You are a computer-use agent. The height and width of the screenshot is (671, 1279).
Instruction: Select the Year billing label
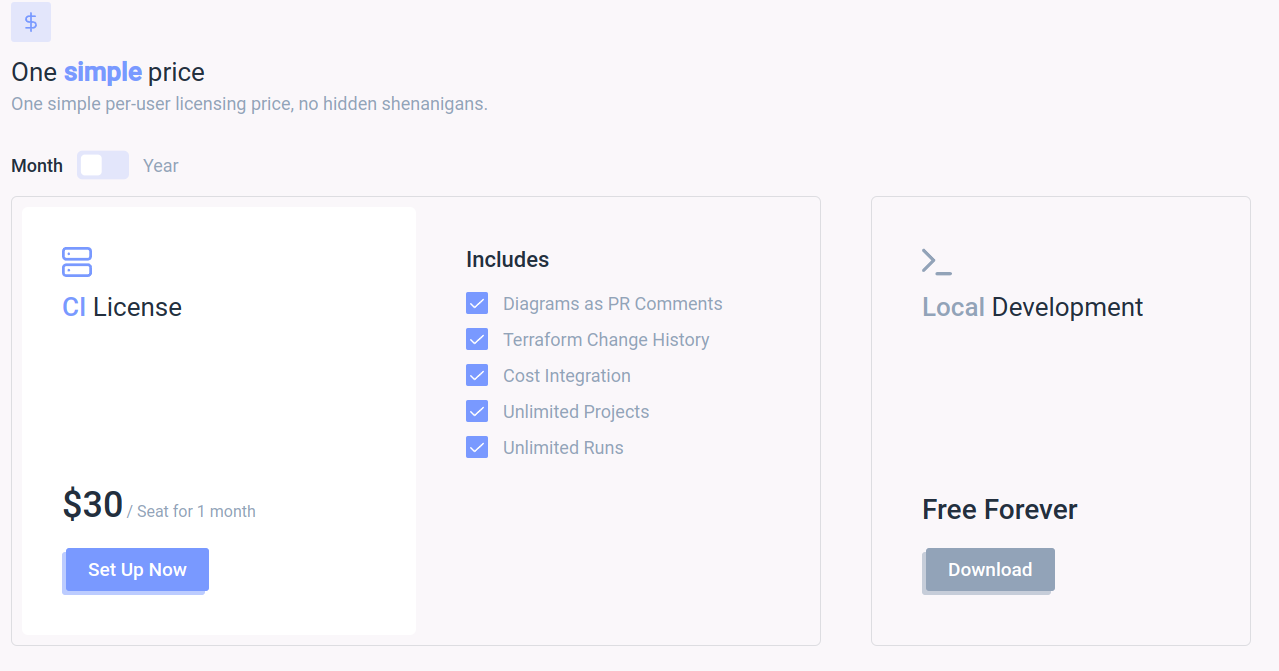coord(160,166)
